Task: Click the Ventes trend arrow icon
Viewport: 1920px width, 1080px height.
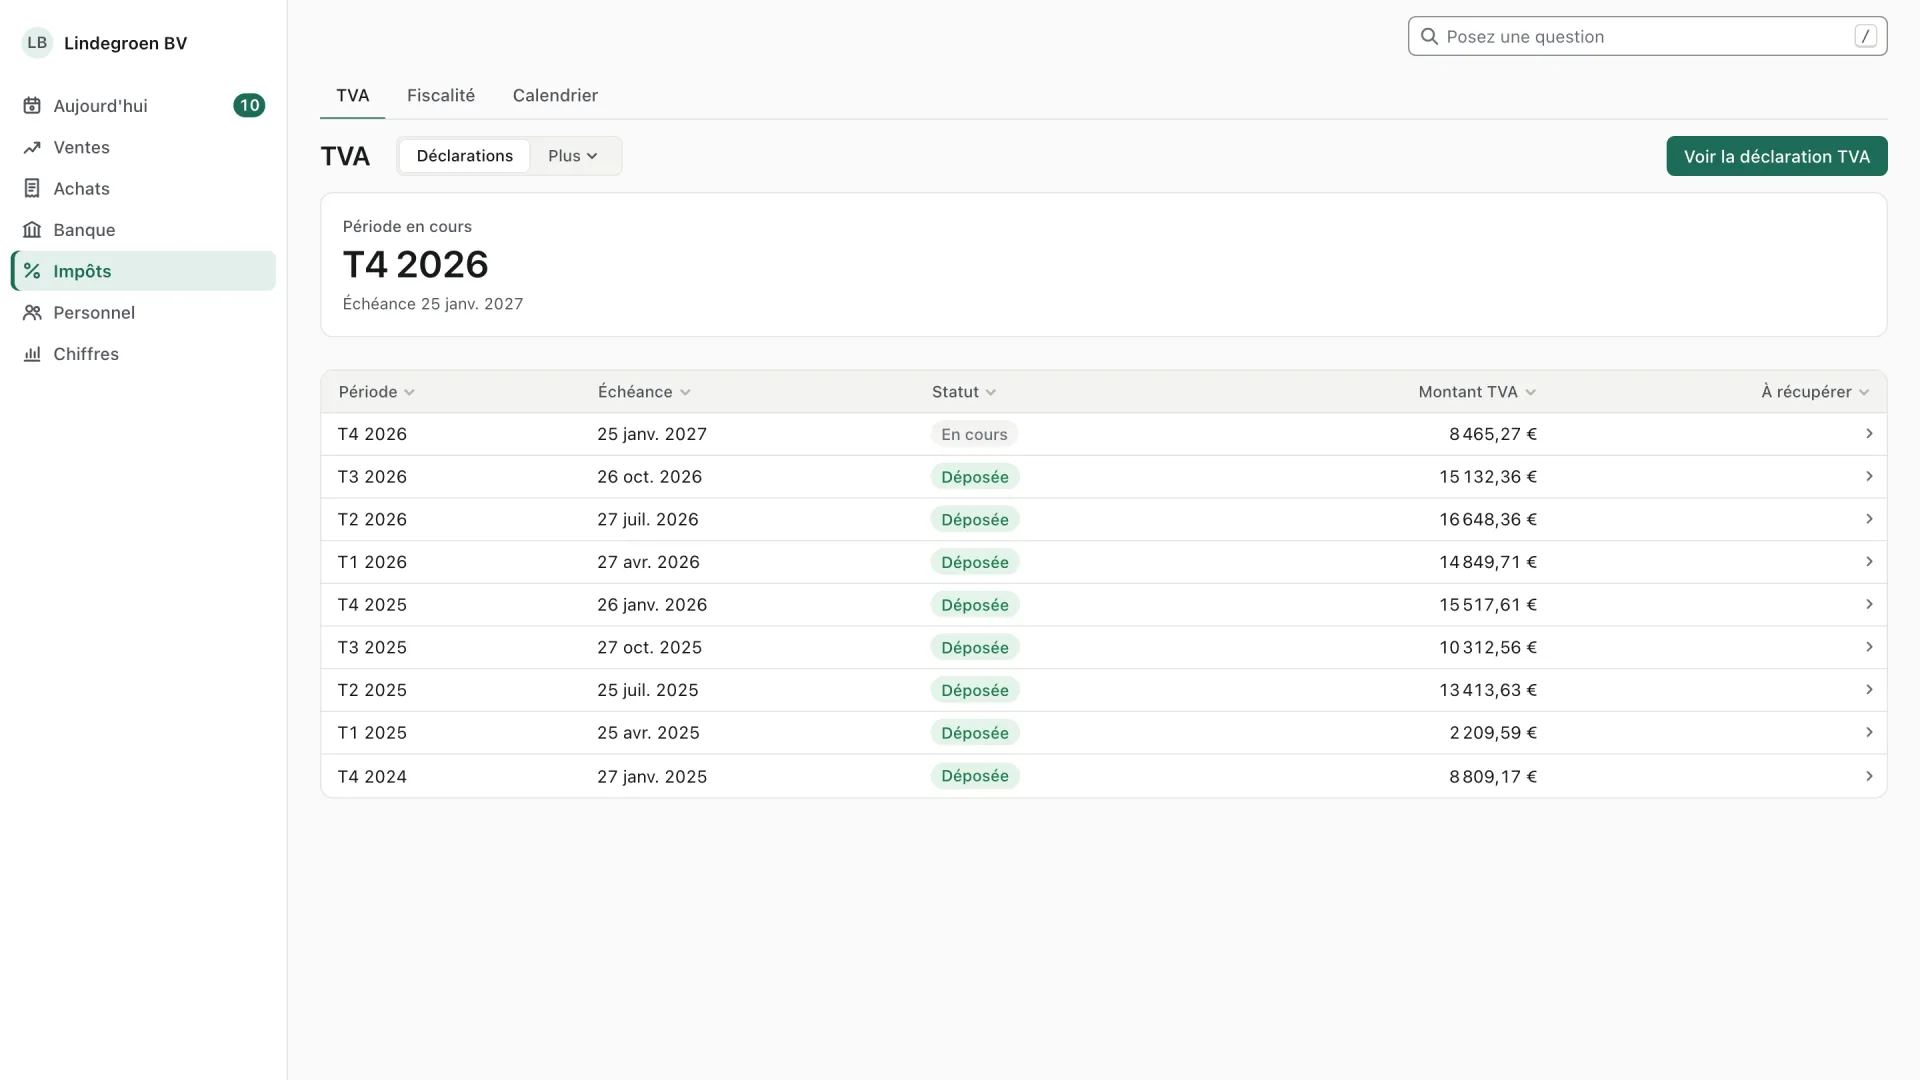Action: (x=32, y=147)
